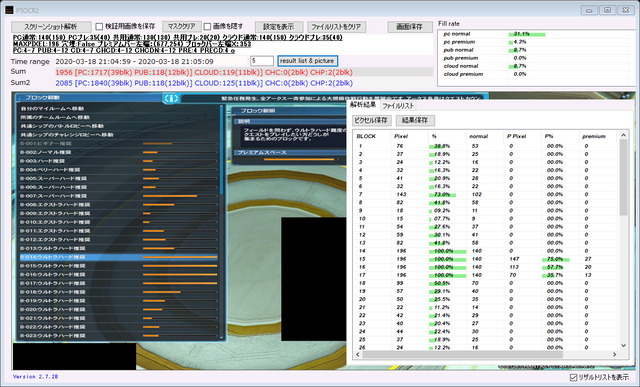
Task: Click the blue Sum2 result text line
Action: pos(204,83)
